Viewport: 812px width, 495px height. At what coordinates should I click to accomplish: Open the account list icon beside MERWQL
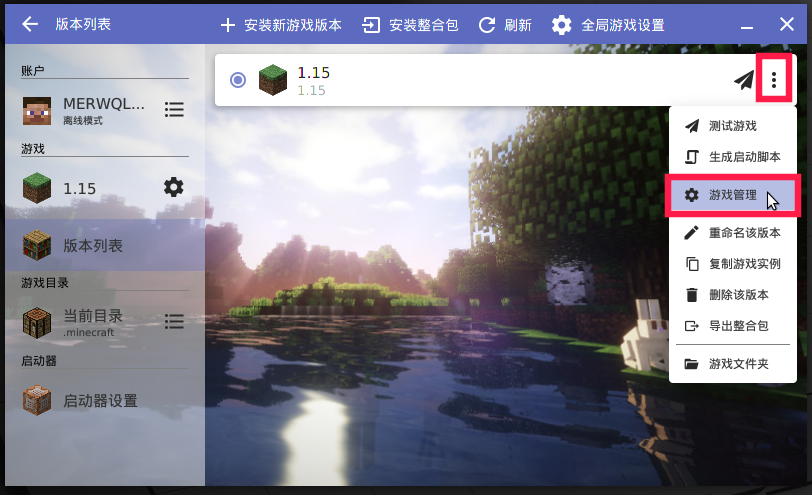coord(174,109)
